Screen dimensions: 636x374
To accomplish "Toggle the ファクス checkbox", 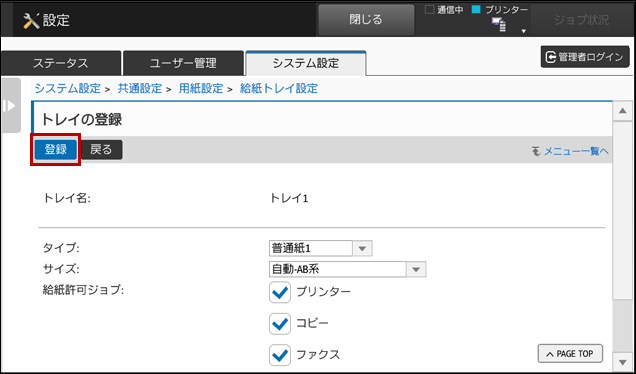I will tap(280, 355).
